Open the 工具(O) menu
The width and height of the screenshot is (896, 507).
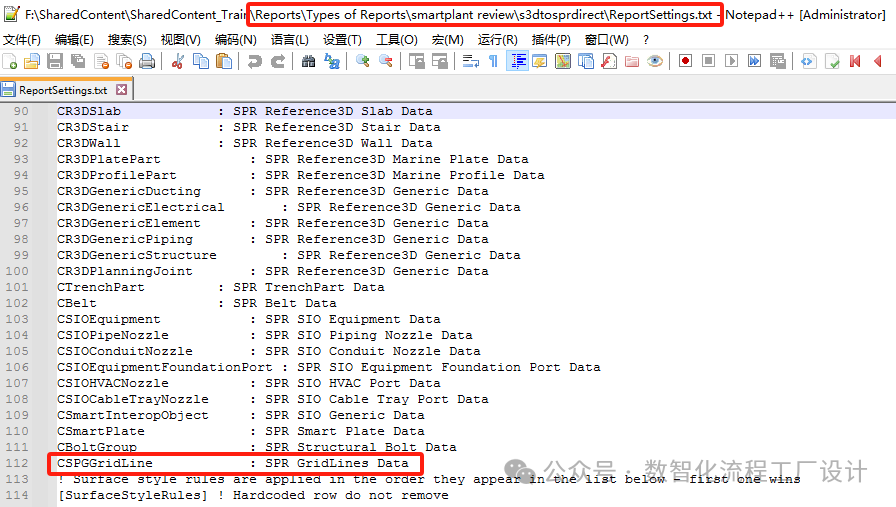coord(397,39)
